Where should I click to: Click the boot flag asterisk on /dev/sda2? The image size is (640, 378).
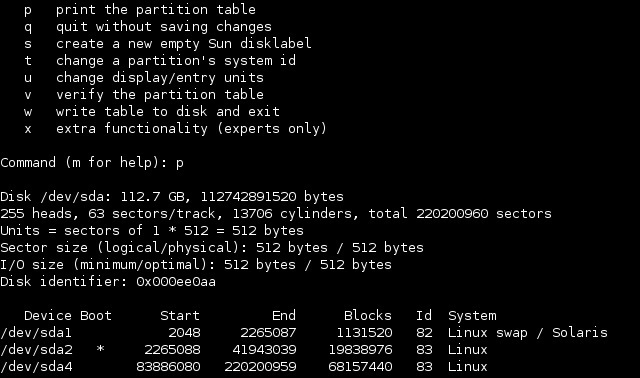100,349
